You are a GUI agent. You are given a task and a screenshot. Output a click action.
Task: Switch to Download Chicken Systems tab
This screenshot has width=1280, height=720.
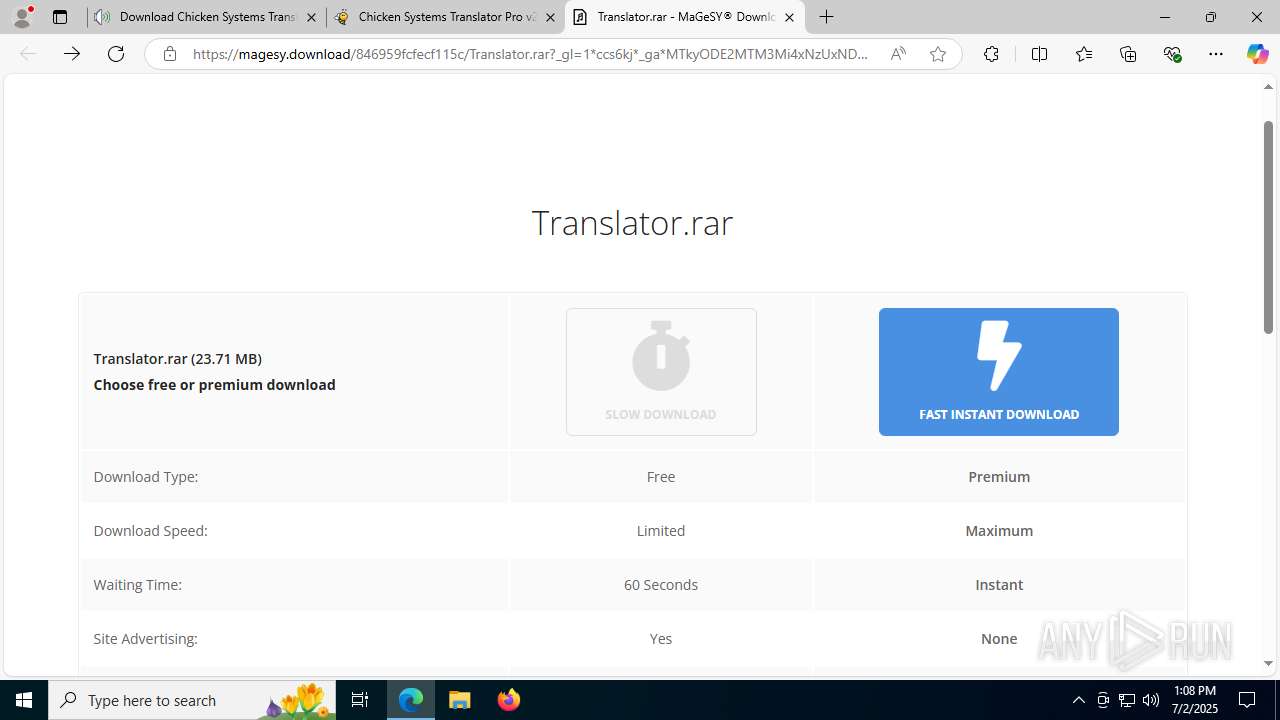click(207, 17)
